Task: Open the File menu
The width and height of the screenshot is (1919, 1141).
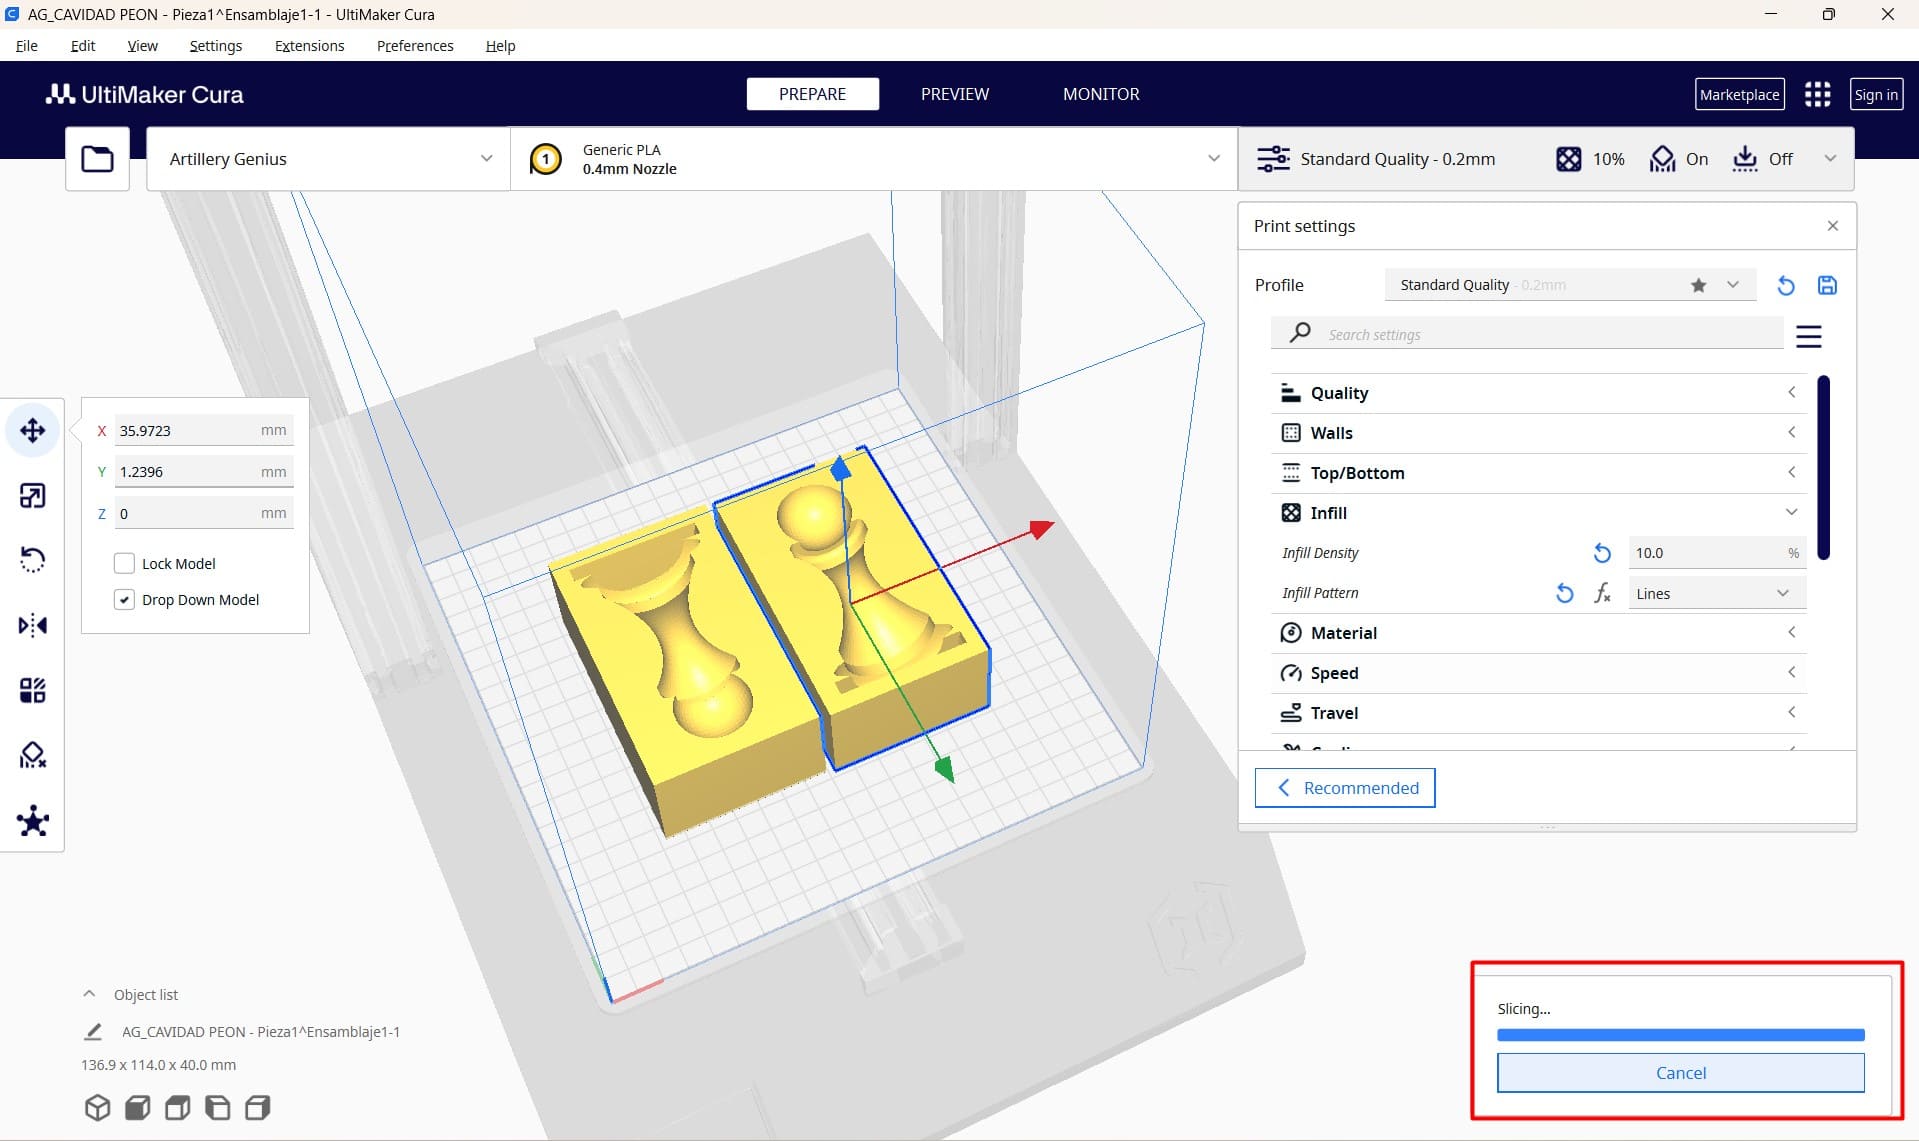Action: point(27,46)
